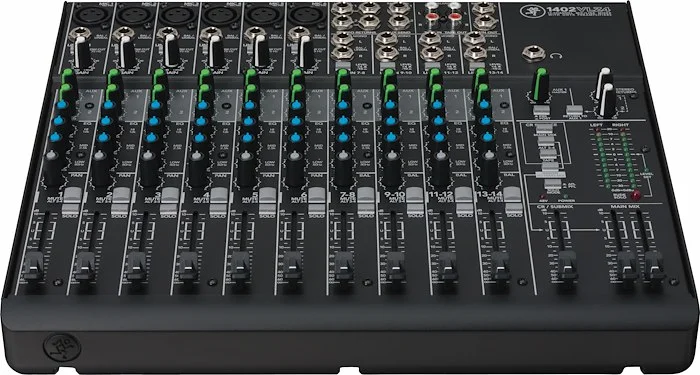Toggle the AUX 1 pre/post button in master section

542,111
